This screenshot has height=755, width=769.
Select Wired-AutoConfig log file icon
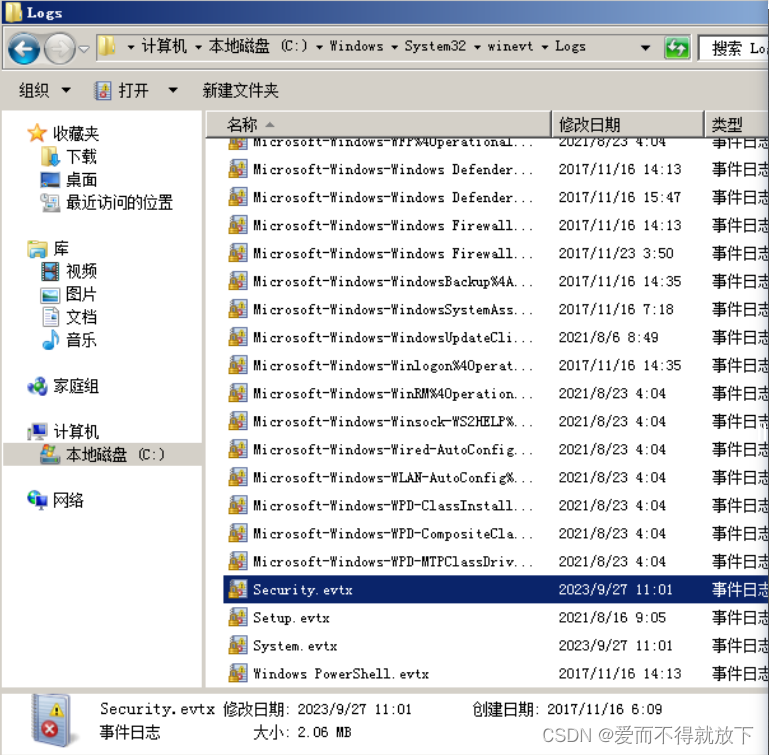(238, 449)
